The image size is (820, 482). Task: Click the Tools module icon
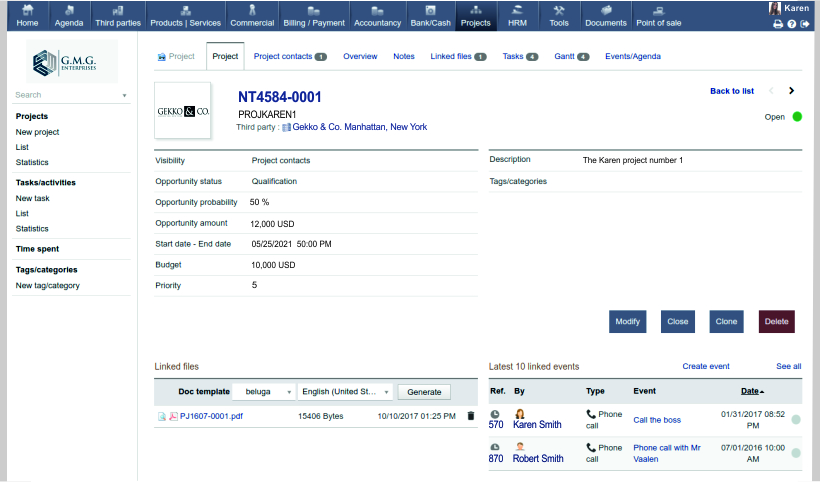tap(559, 15)
